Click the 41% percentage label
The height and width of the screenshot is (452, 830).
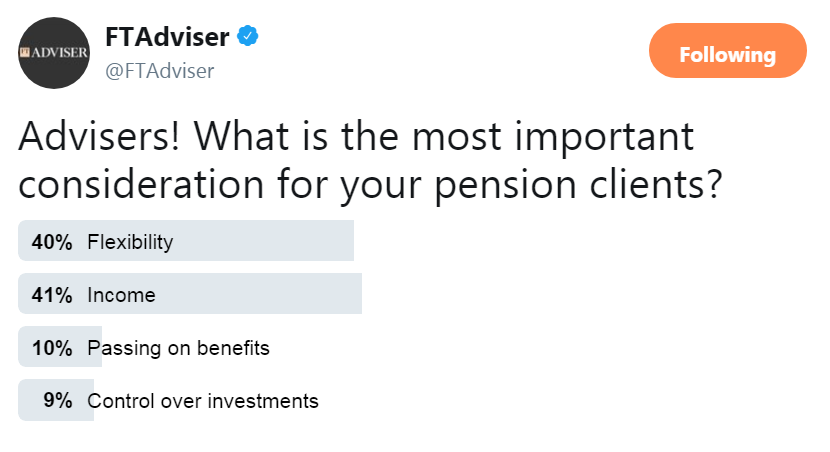pyautogui.click(x=52, y=295)
